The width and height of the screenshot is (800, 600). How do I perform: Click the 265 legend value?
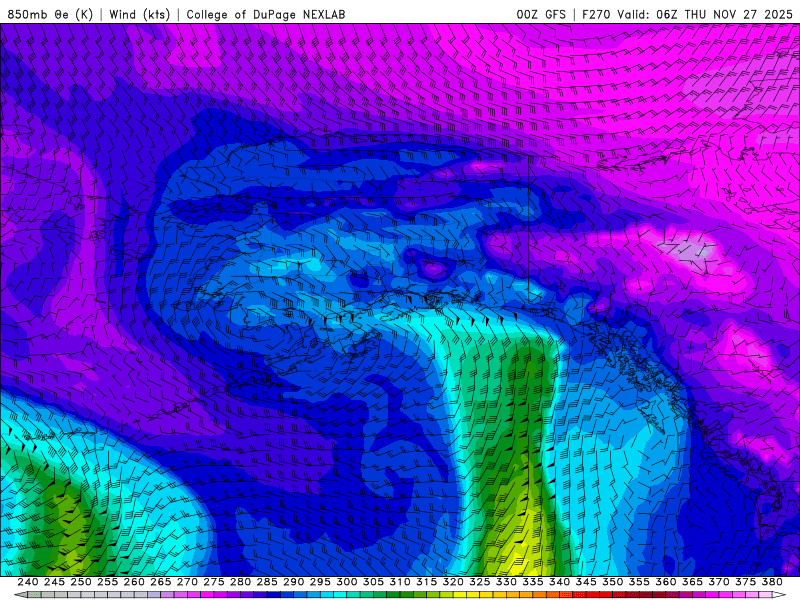point(160,582)
